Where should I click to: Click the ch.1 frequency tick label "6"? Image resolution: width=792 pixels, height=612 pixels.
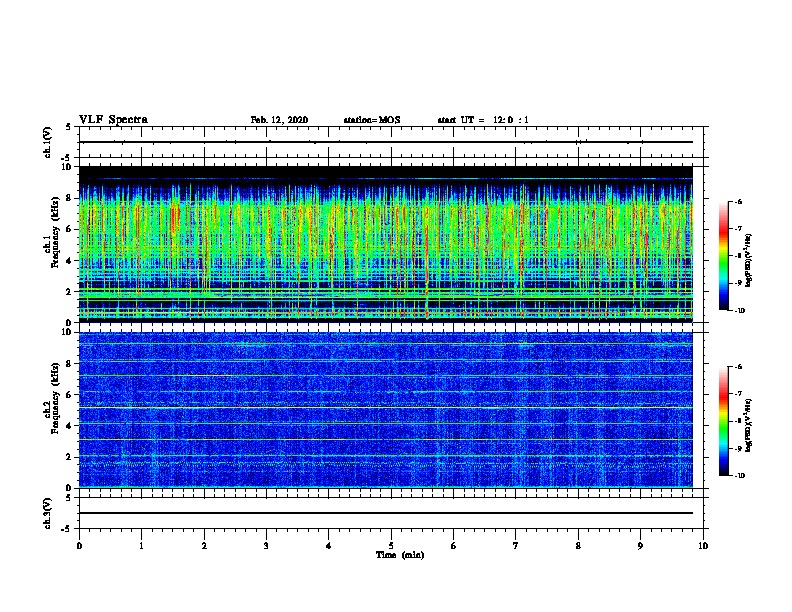[69, 229]
